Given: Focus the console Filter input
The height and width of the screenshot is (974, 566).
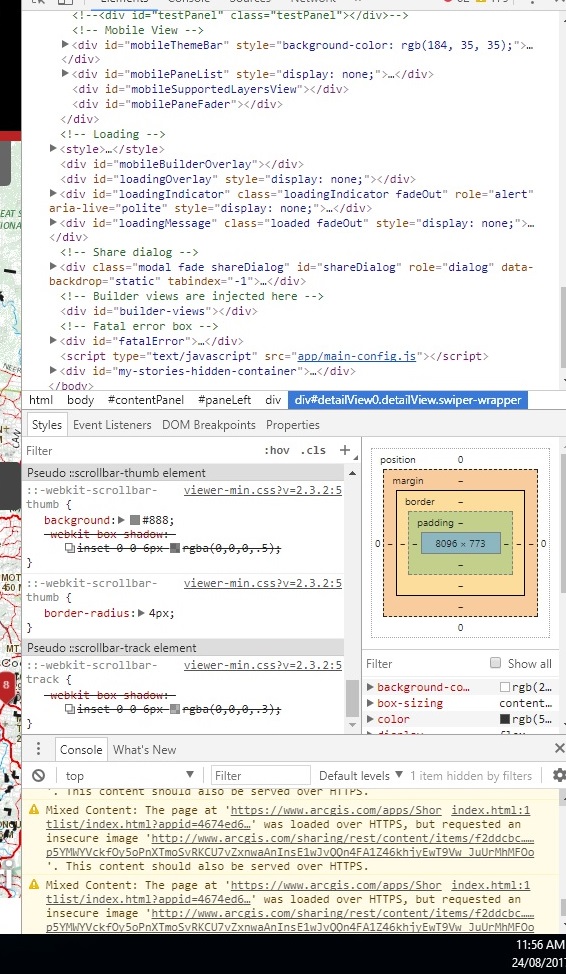Looking at the screenshot, I should coord(260,775).
